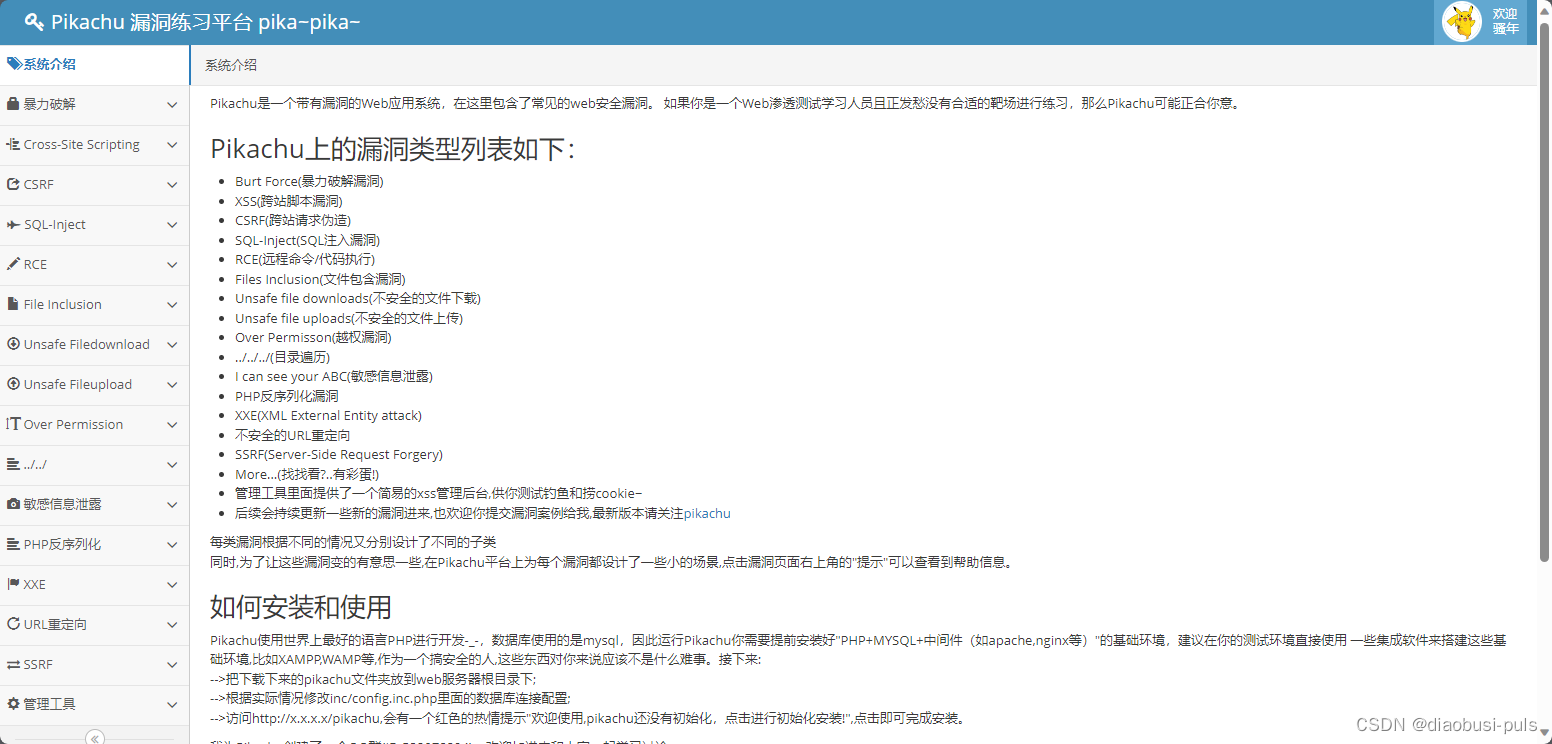Click the 系统介绍 breadcrumb label
Viewport: 1552px width, 744px height.
(231, 65)
